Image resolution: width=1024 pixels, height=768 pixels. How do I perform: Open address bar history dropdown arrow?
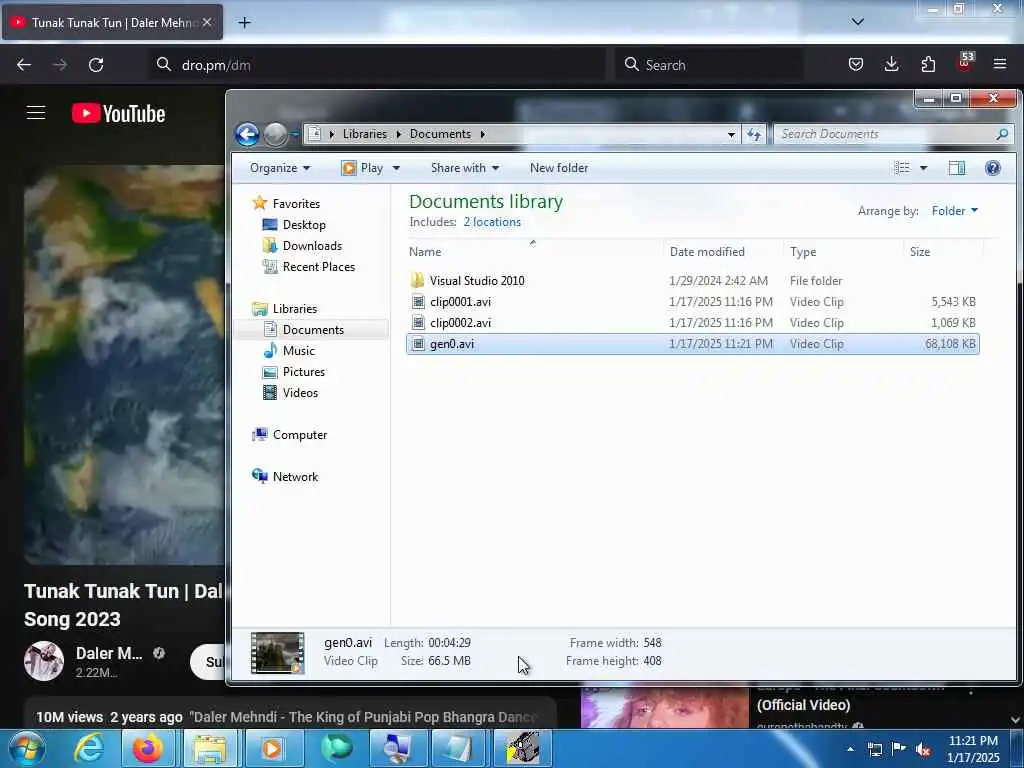[x=731, y=135]
